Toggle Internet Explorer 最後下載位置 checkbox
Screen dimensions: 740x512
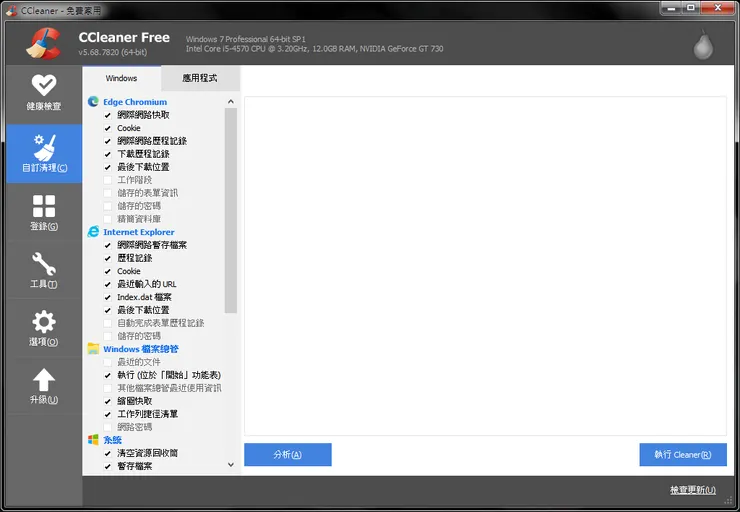coord(108,310)
